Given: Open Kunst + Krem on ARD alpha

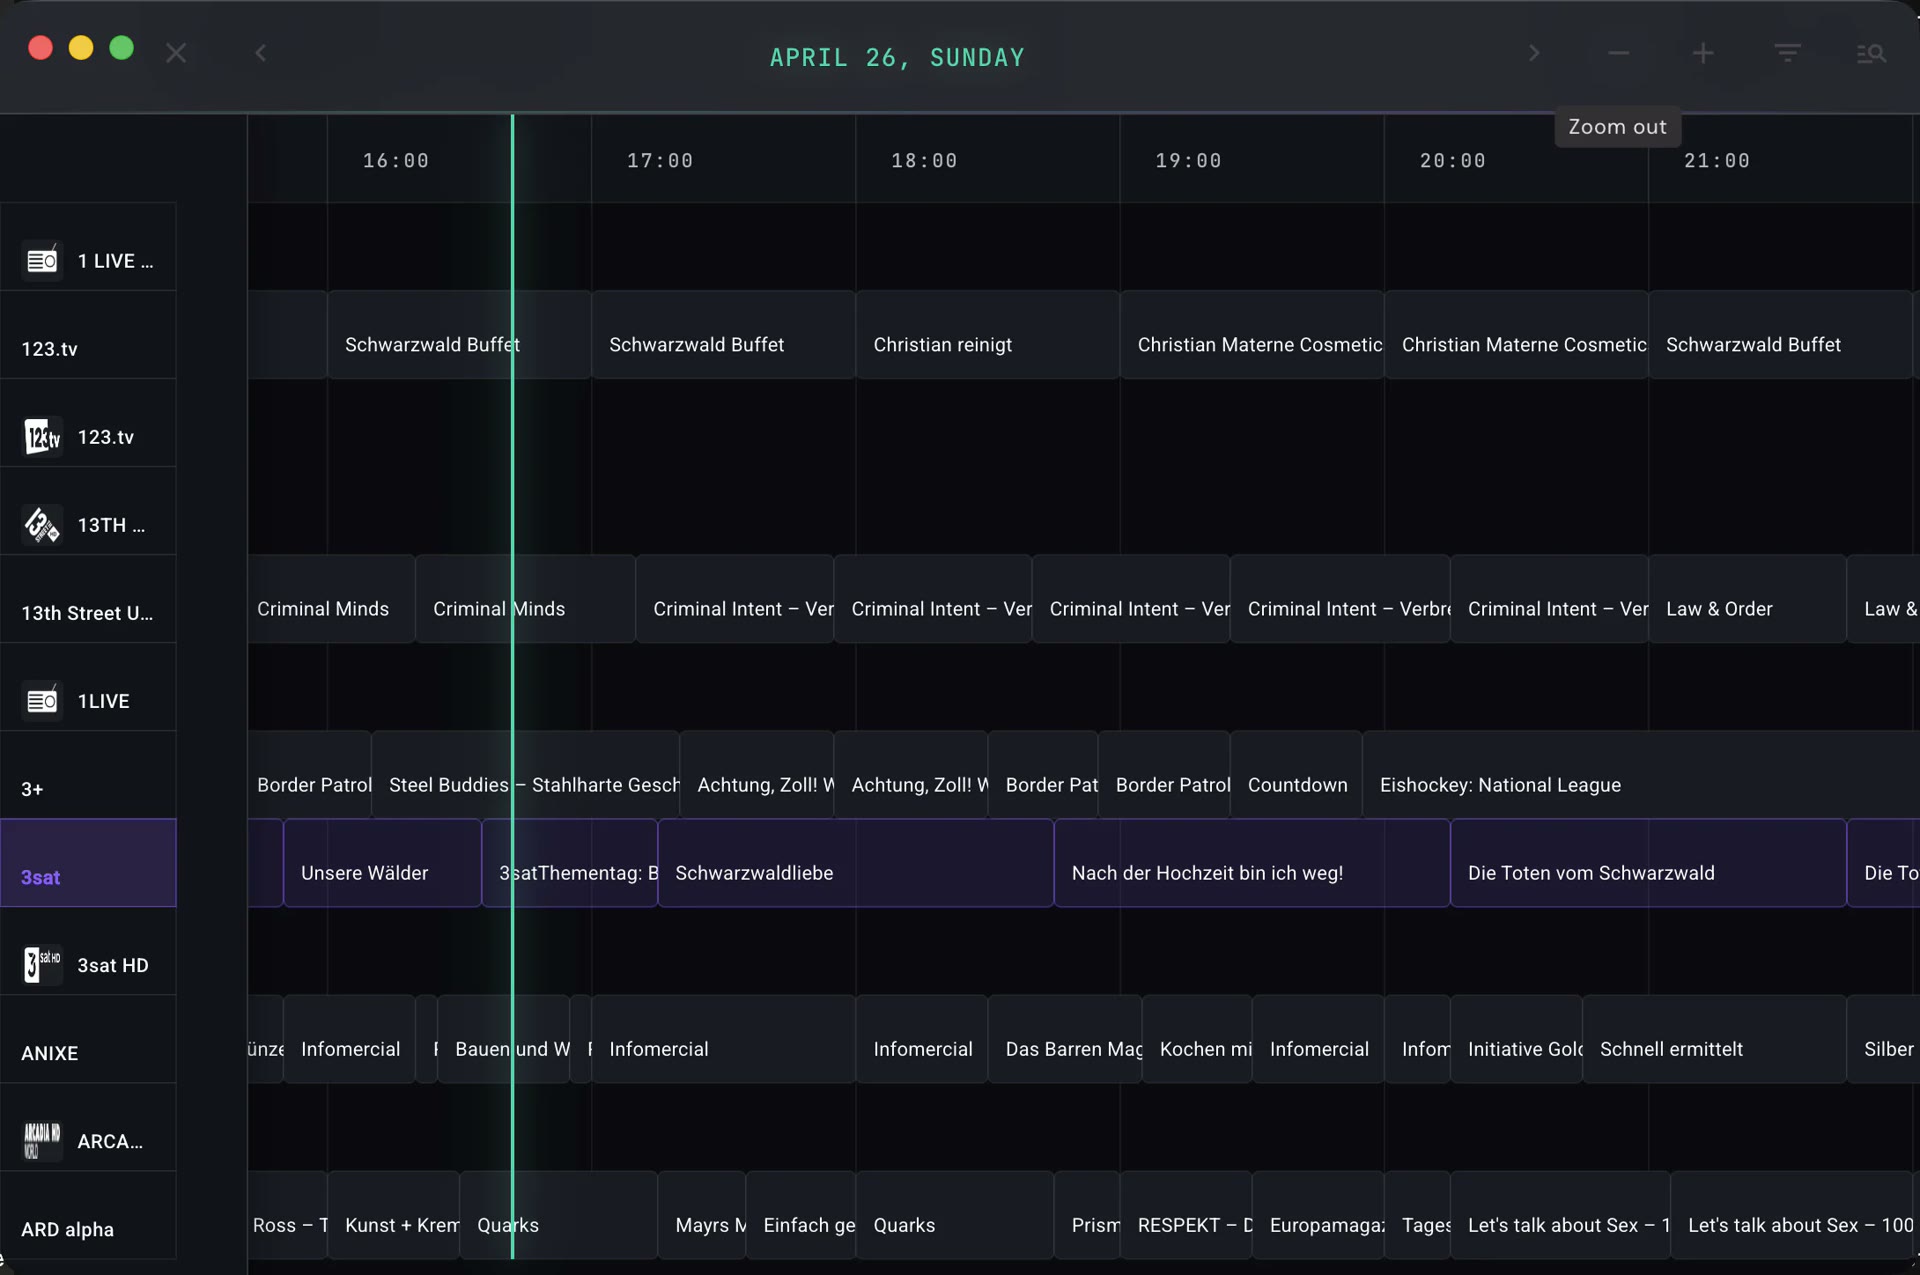Looking at the screenshot, I should pos(394,1215).
